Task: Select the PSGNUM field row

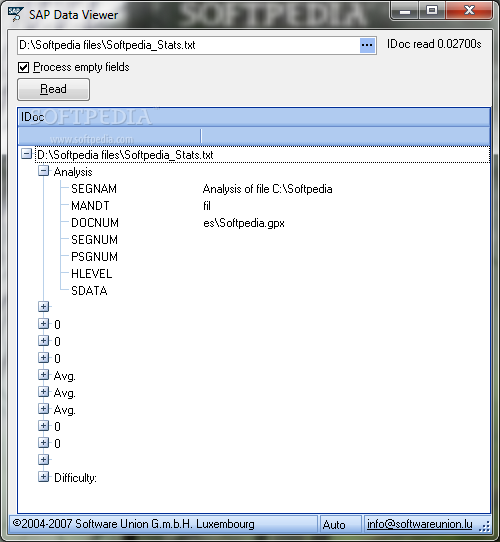Action: click(x=94, y=256)
